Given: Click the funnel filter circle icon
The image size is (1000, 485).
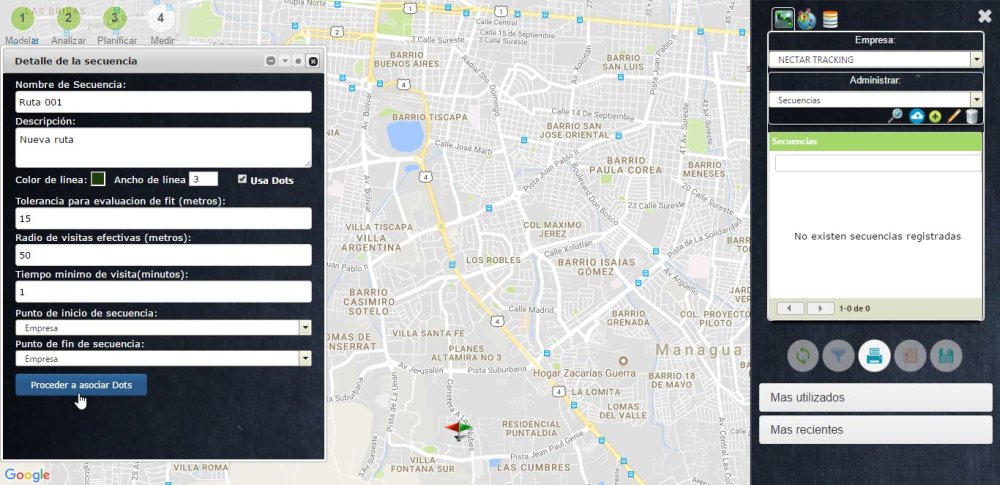Looking at the screenshot, I should (839, 356).
